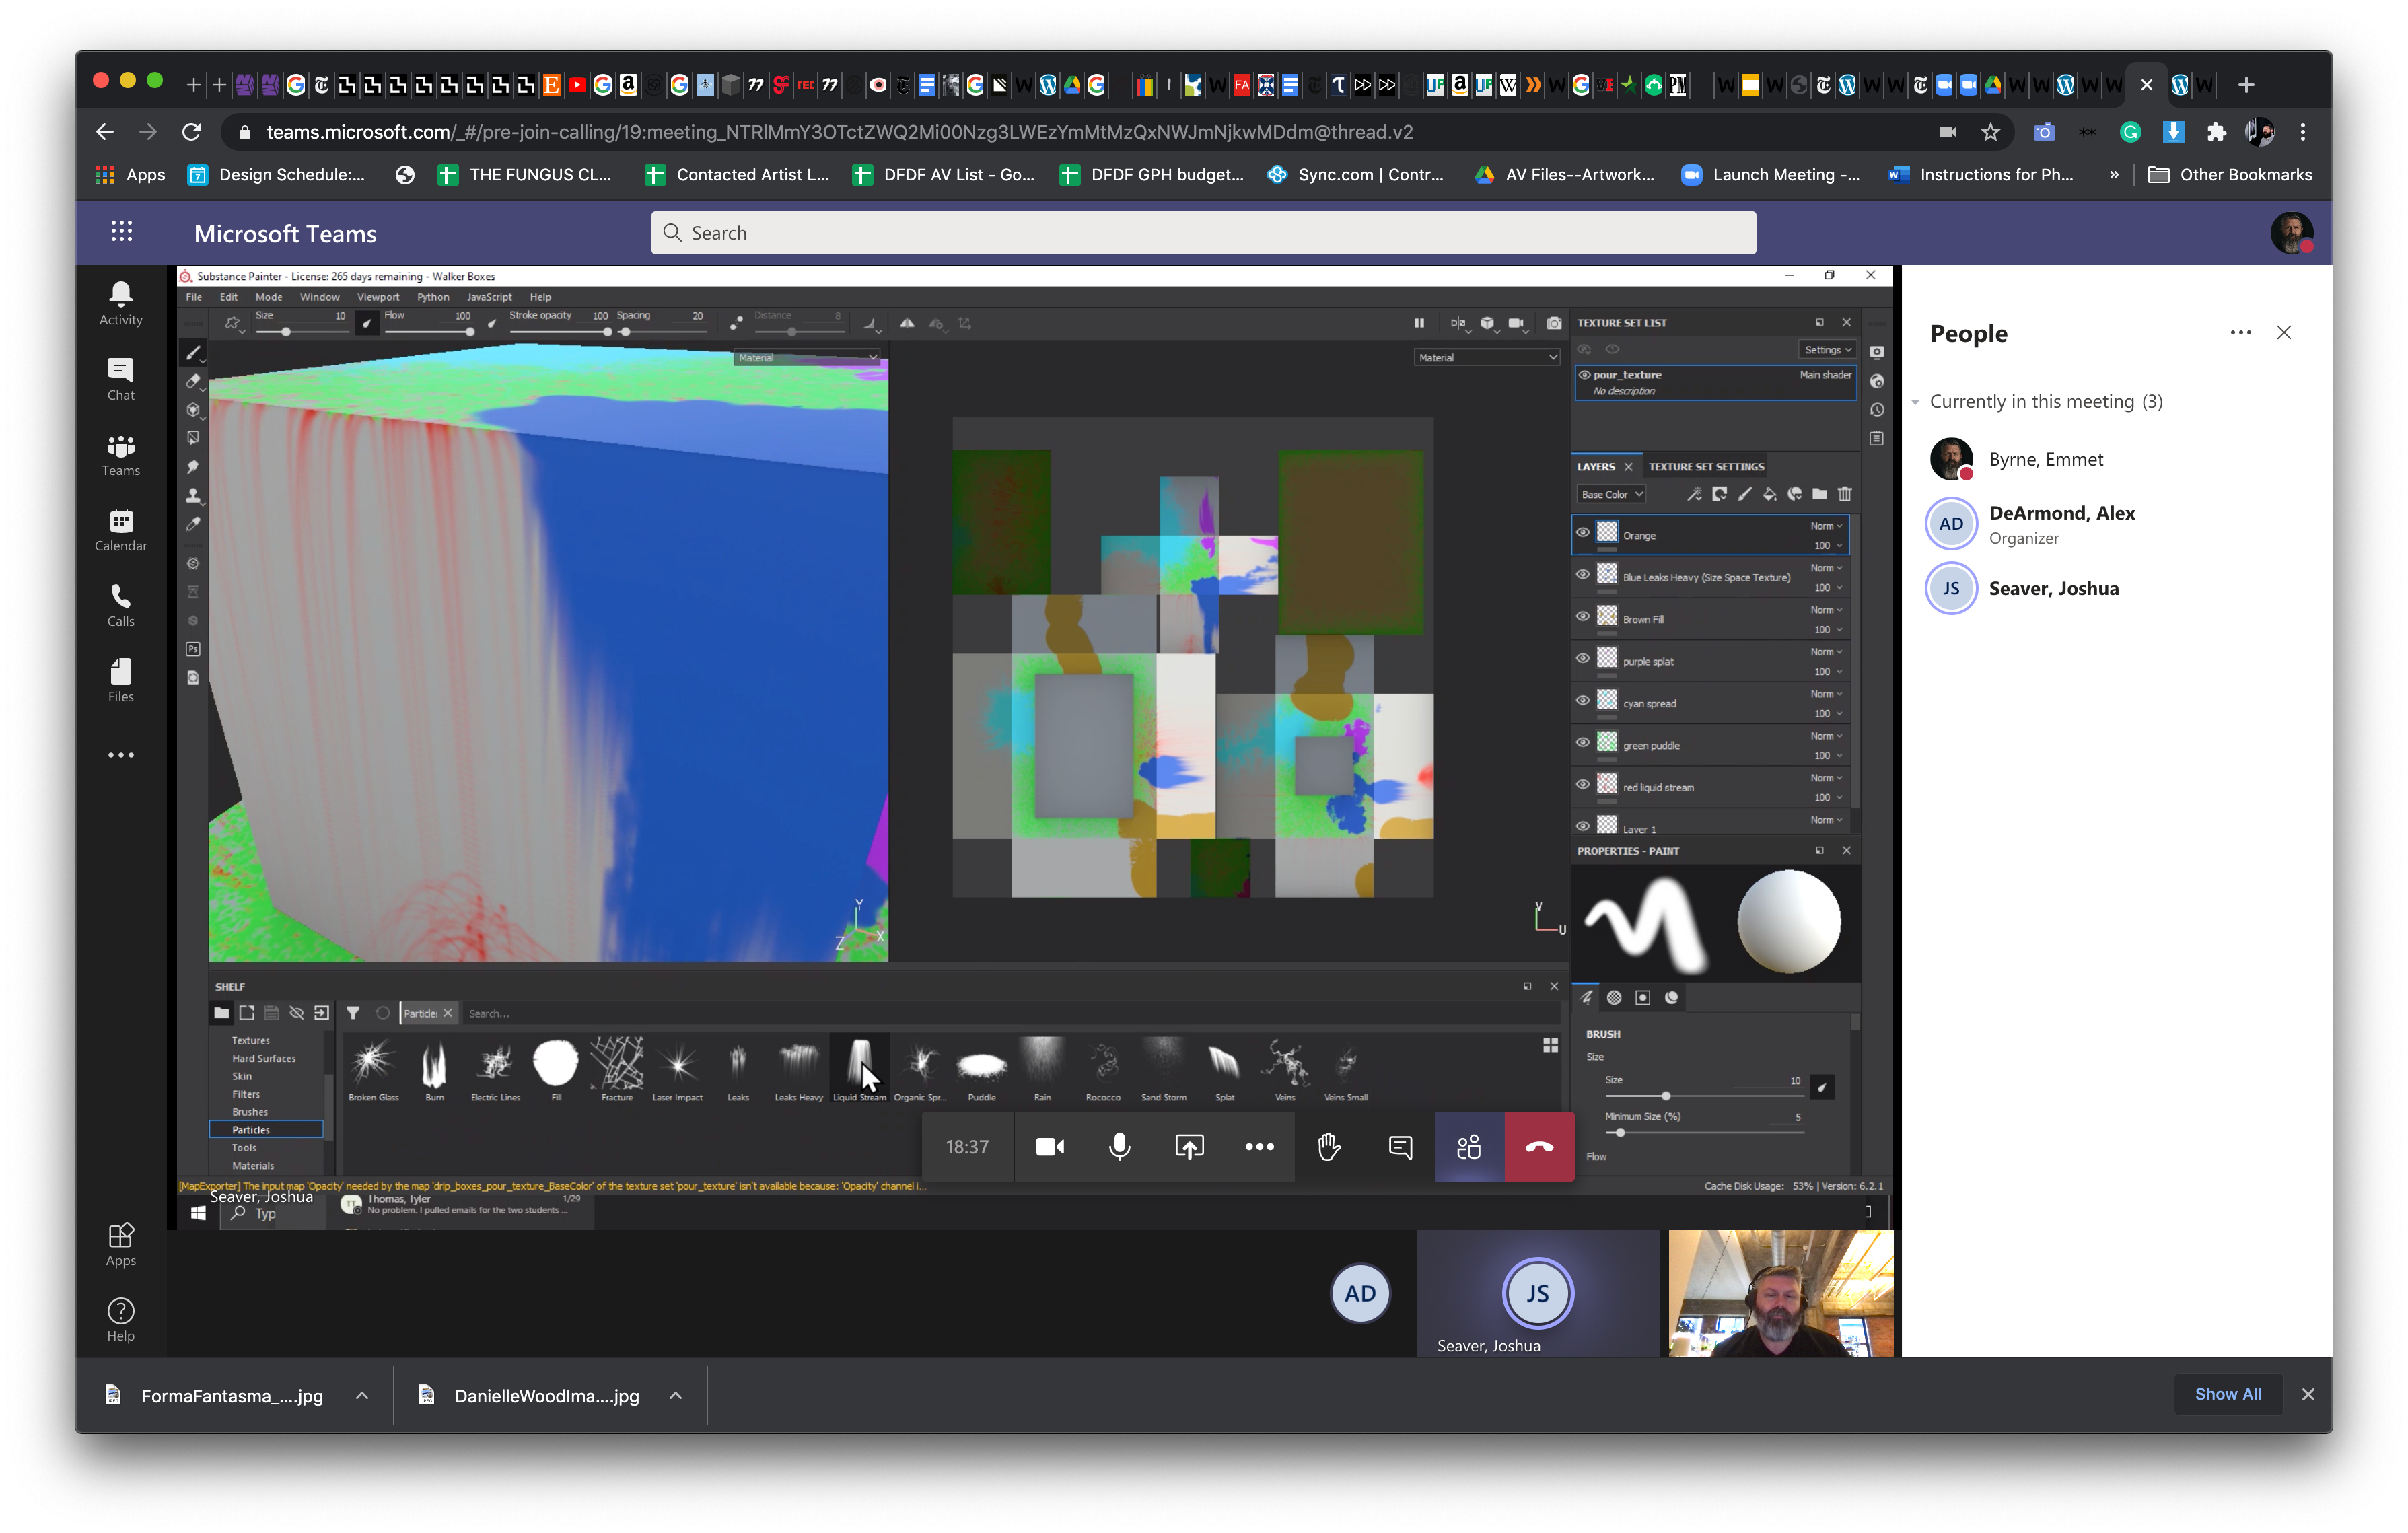Open the Viewport menu in Substance Painter
This screenshot has width=2408, height=1533.
[x=377, y=297]
